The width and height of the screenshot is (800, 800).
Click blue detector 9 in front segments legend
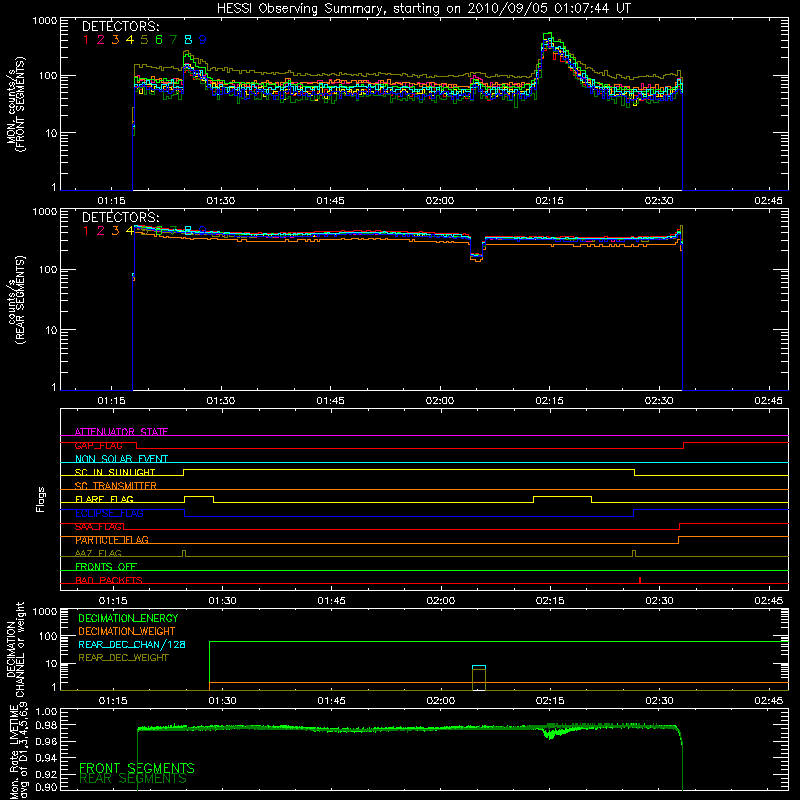pyautogui.click(x=203, y=40)
